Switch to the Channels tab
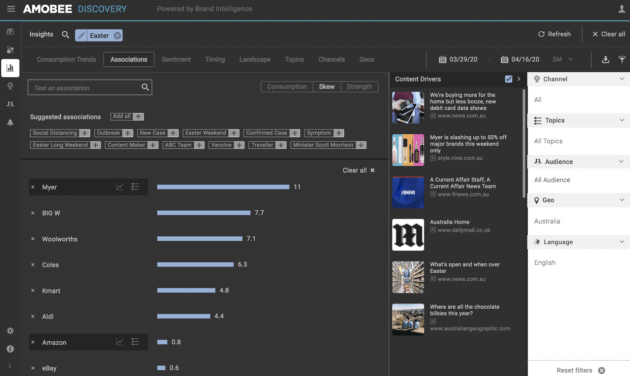This screenshot has height=376, width=630. 331,59
